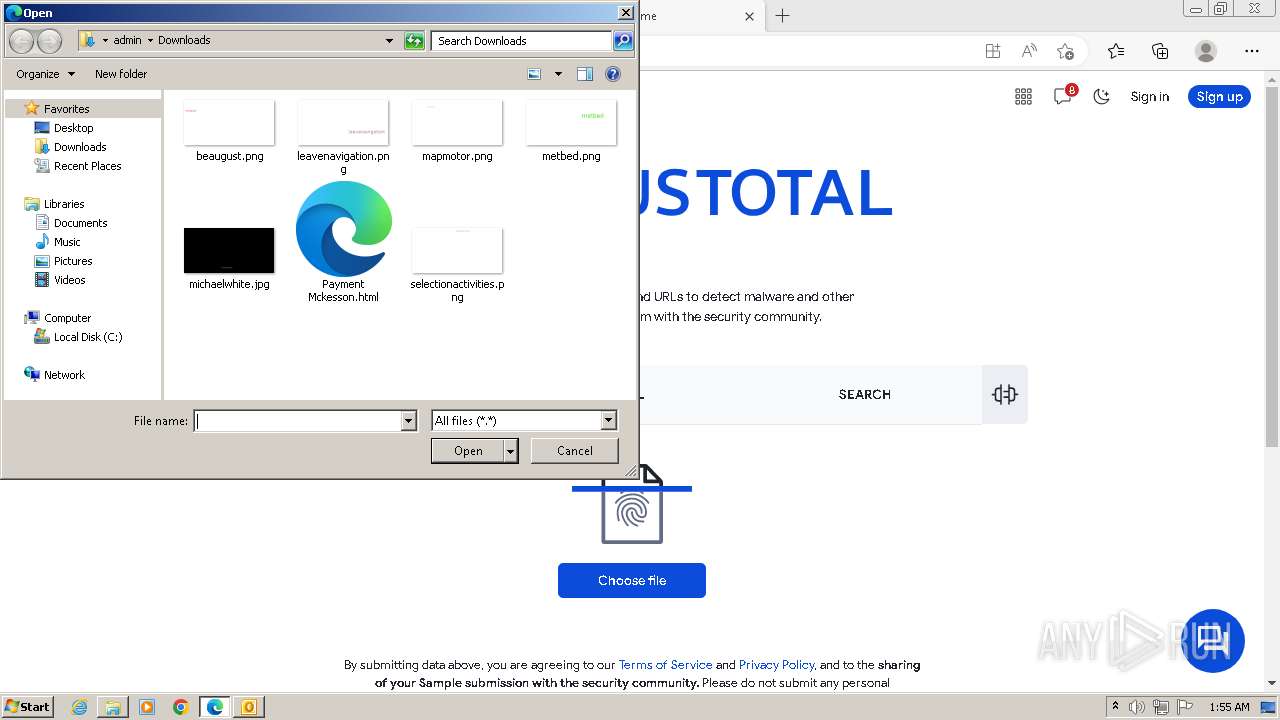
Task: Open VirusTotal notifications icon
Action: click(x=1063, y=96)
